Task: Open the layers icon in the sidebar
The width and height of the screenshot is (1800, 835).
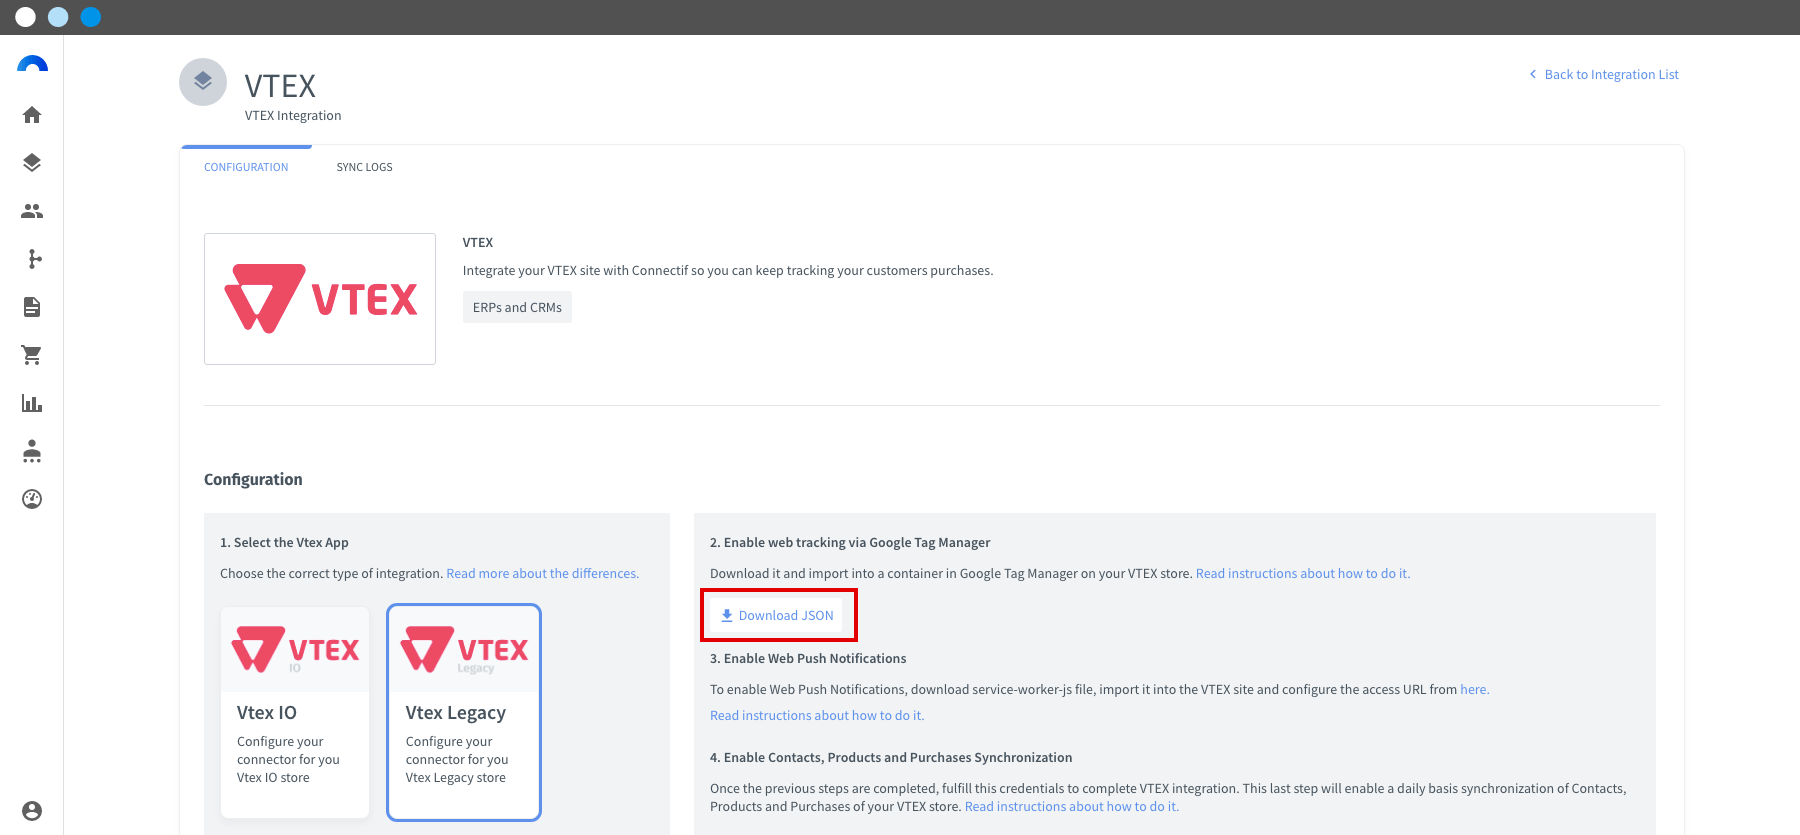Action: [x=32, y=163]
